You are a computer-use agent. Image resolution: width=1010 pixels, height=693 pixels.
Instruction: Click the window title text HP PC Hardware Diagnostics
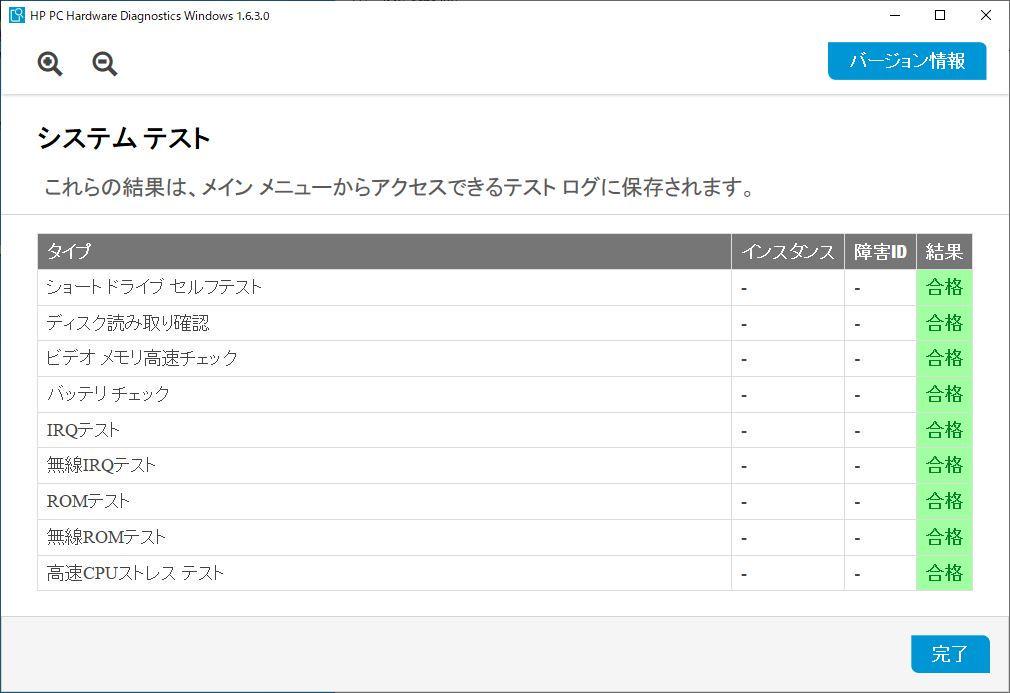click(149, 15)
